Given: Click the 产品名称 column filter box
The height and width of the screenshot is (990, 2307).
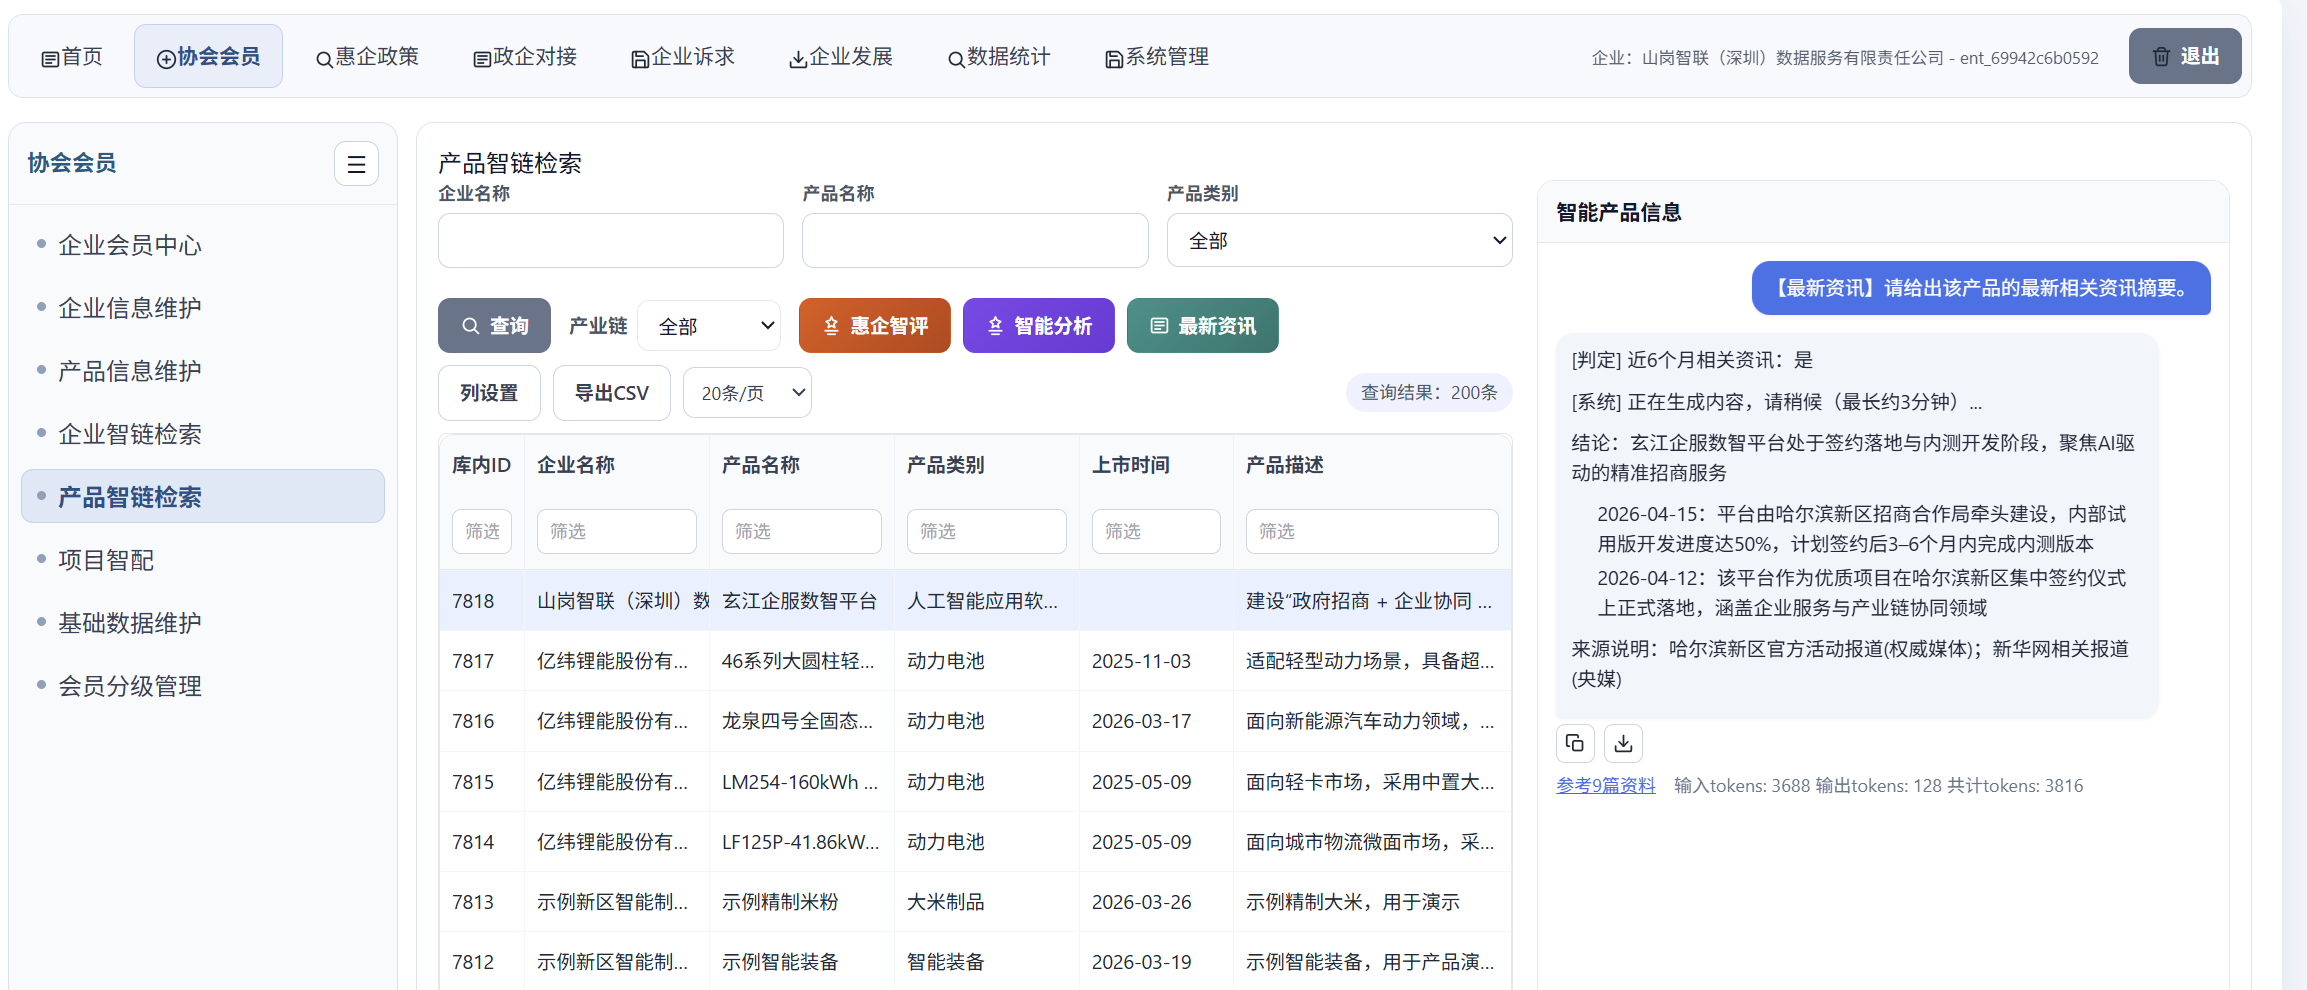Looking at the screenshot, I should [x=802, y=531].
